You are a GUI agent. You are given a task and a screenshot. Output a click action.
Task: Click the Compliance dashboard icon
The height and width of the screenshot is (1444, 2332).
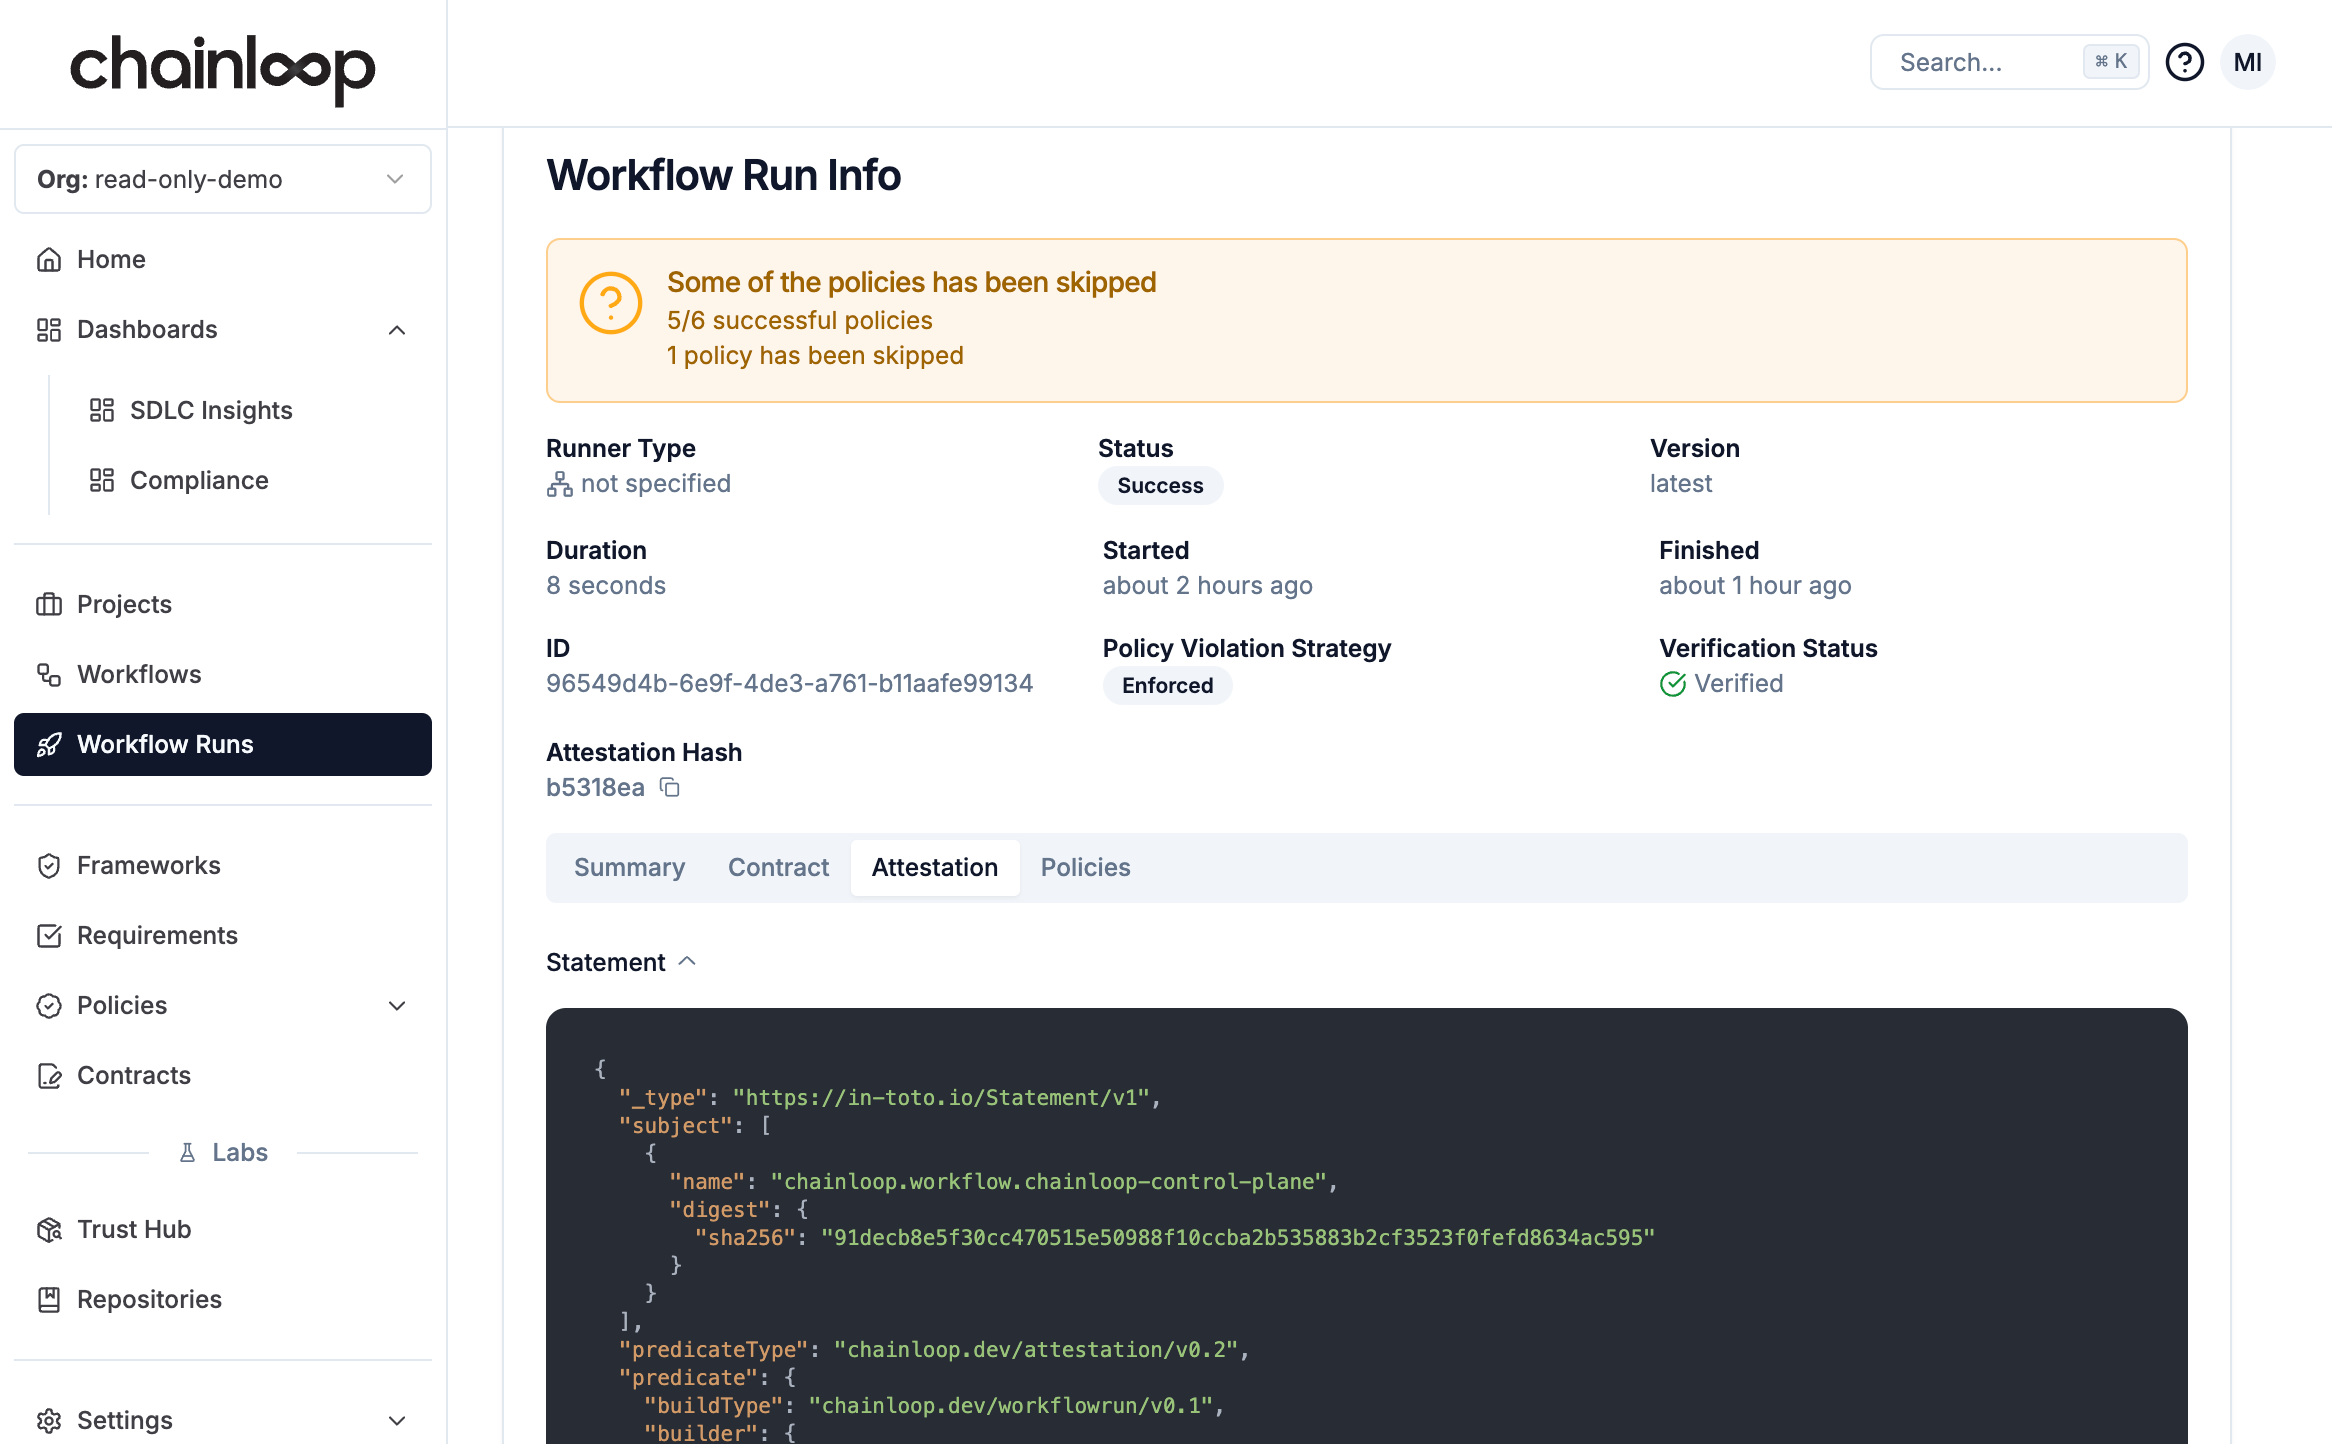[x=102, y=480]
